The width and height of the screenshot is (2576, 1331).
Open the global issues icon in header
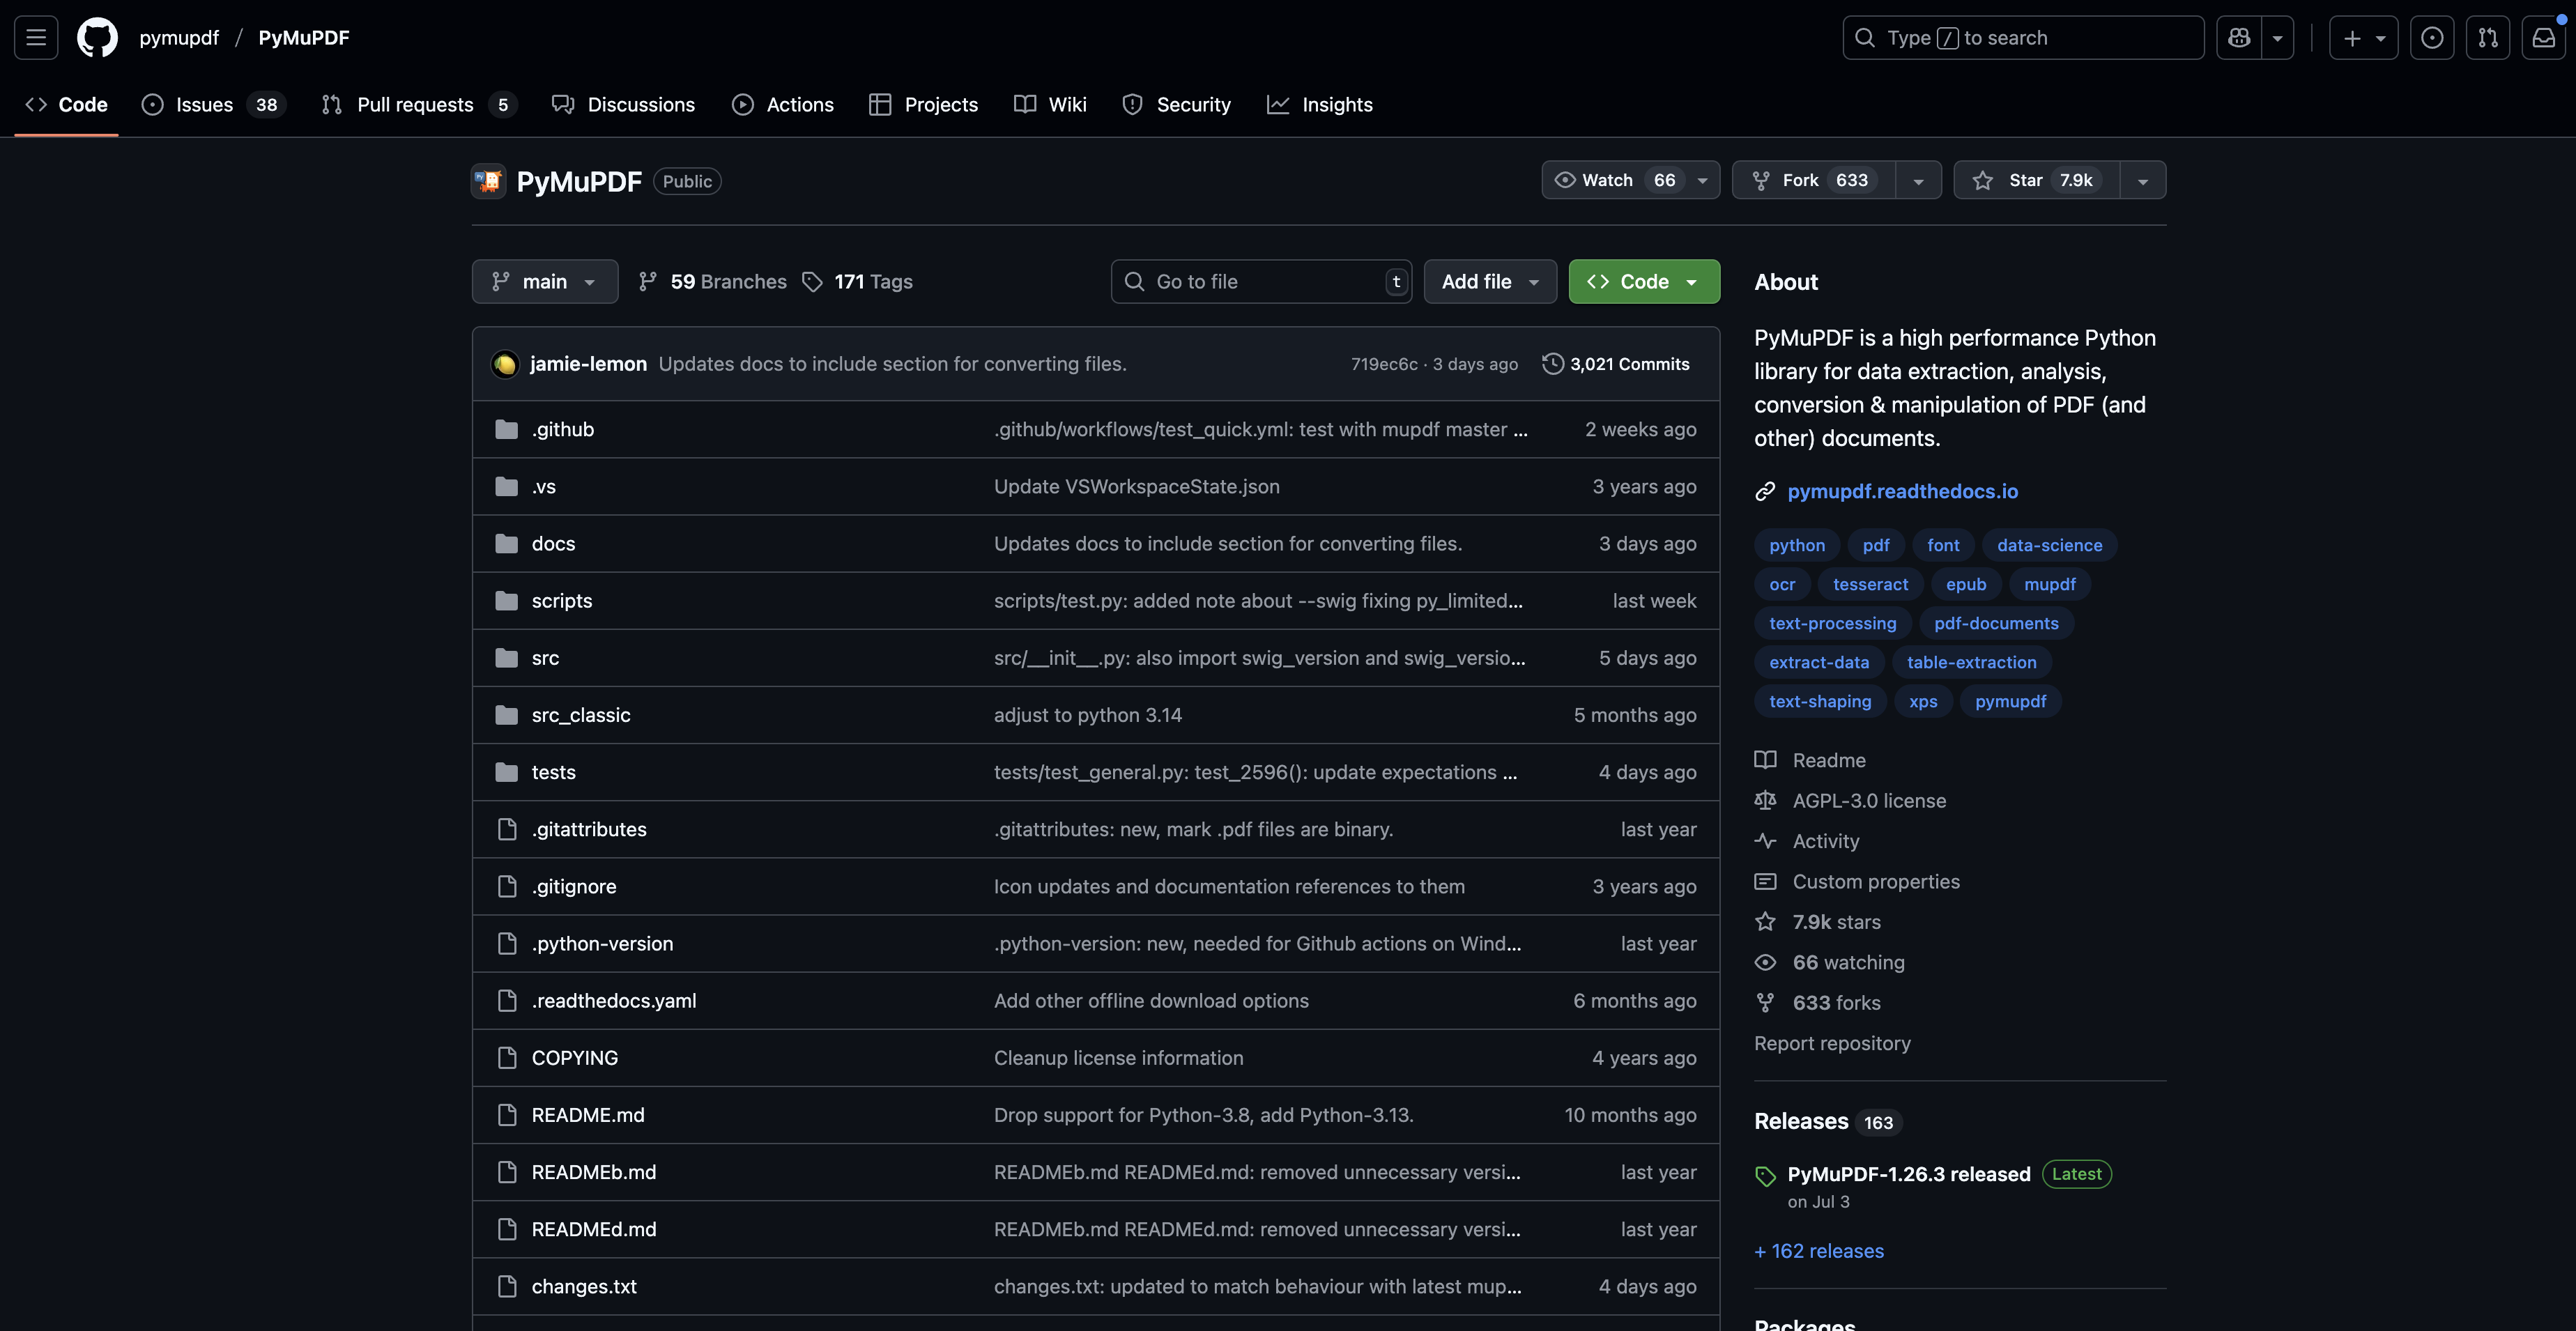pos(2432,38)
